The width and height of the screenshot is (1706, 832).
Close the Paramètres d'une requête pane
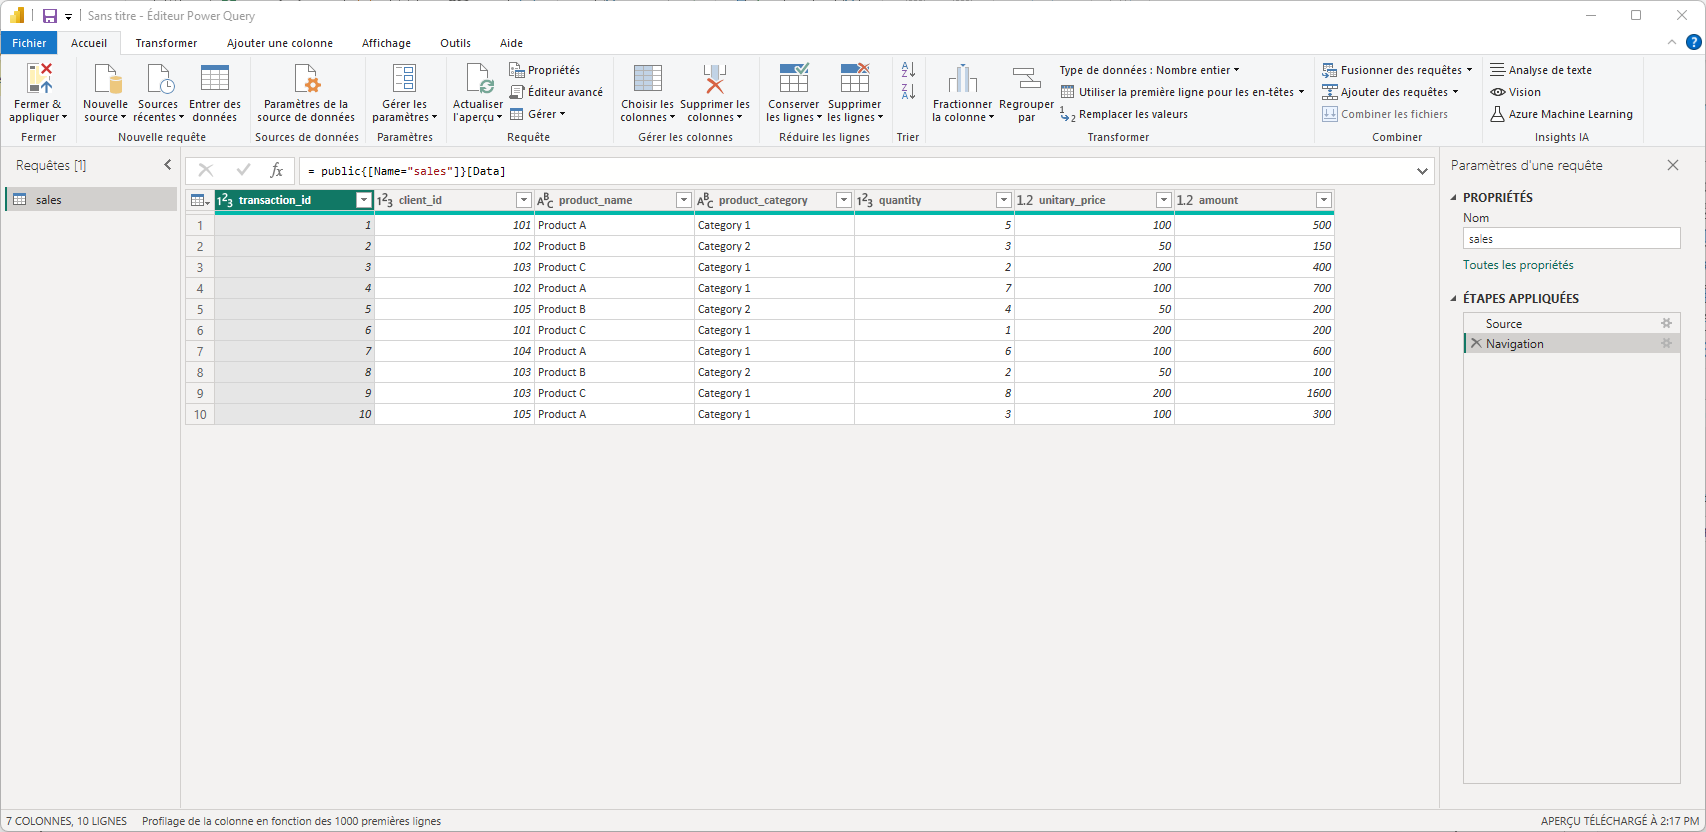pos(1672,165)
